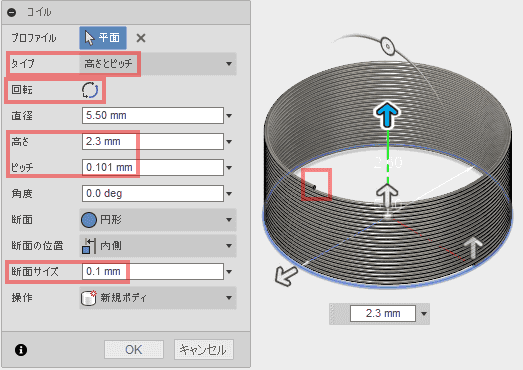Expand the 角度 field dropdown arrow
Image resolution: width=523 pixels, height=370 pixels.
coord(229,194)
